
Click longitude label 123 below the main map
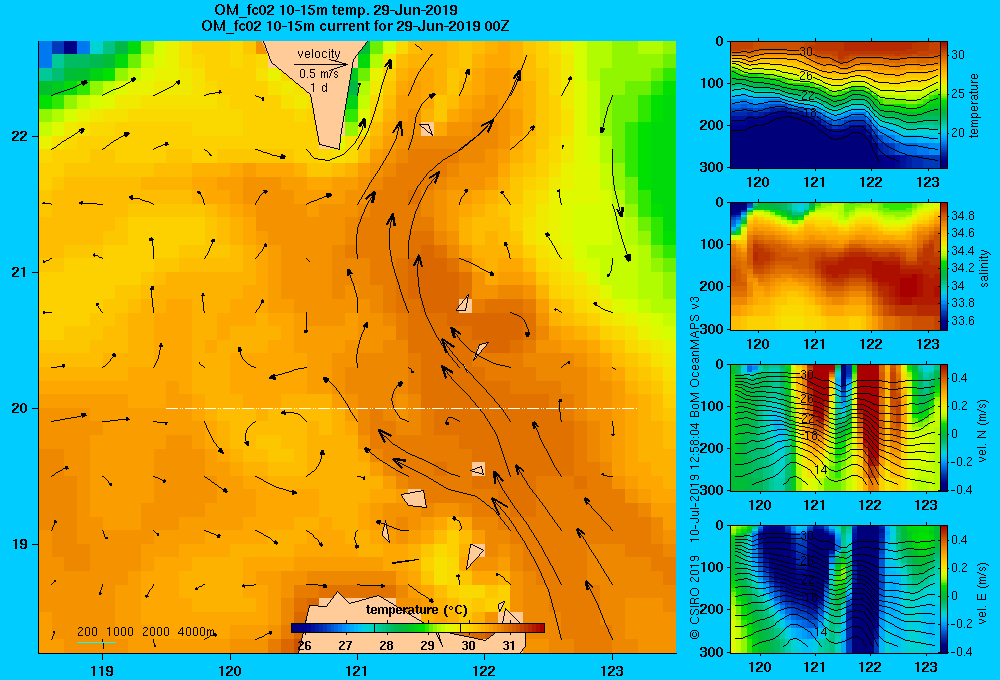[612, 670]
